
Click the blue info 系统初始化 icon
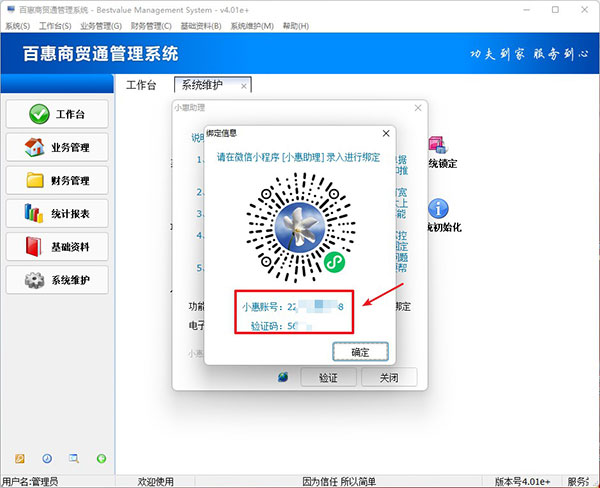[x=439, y=209]
